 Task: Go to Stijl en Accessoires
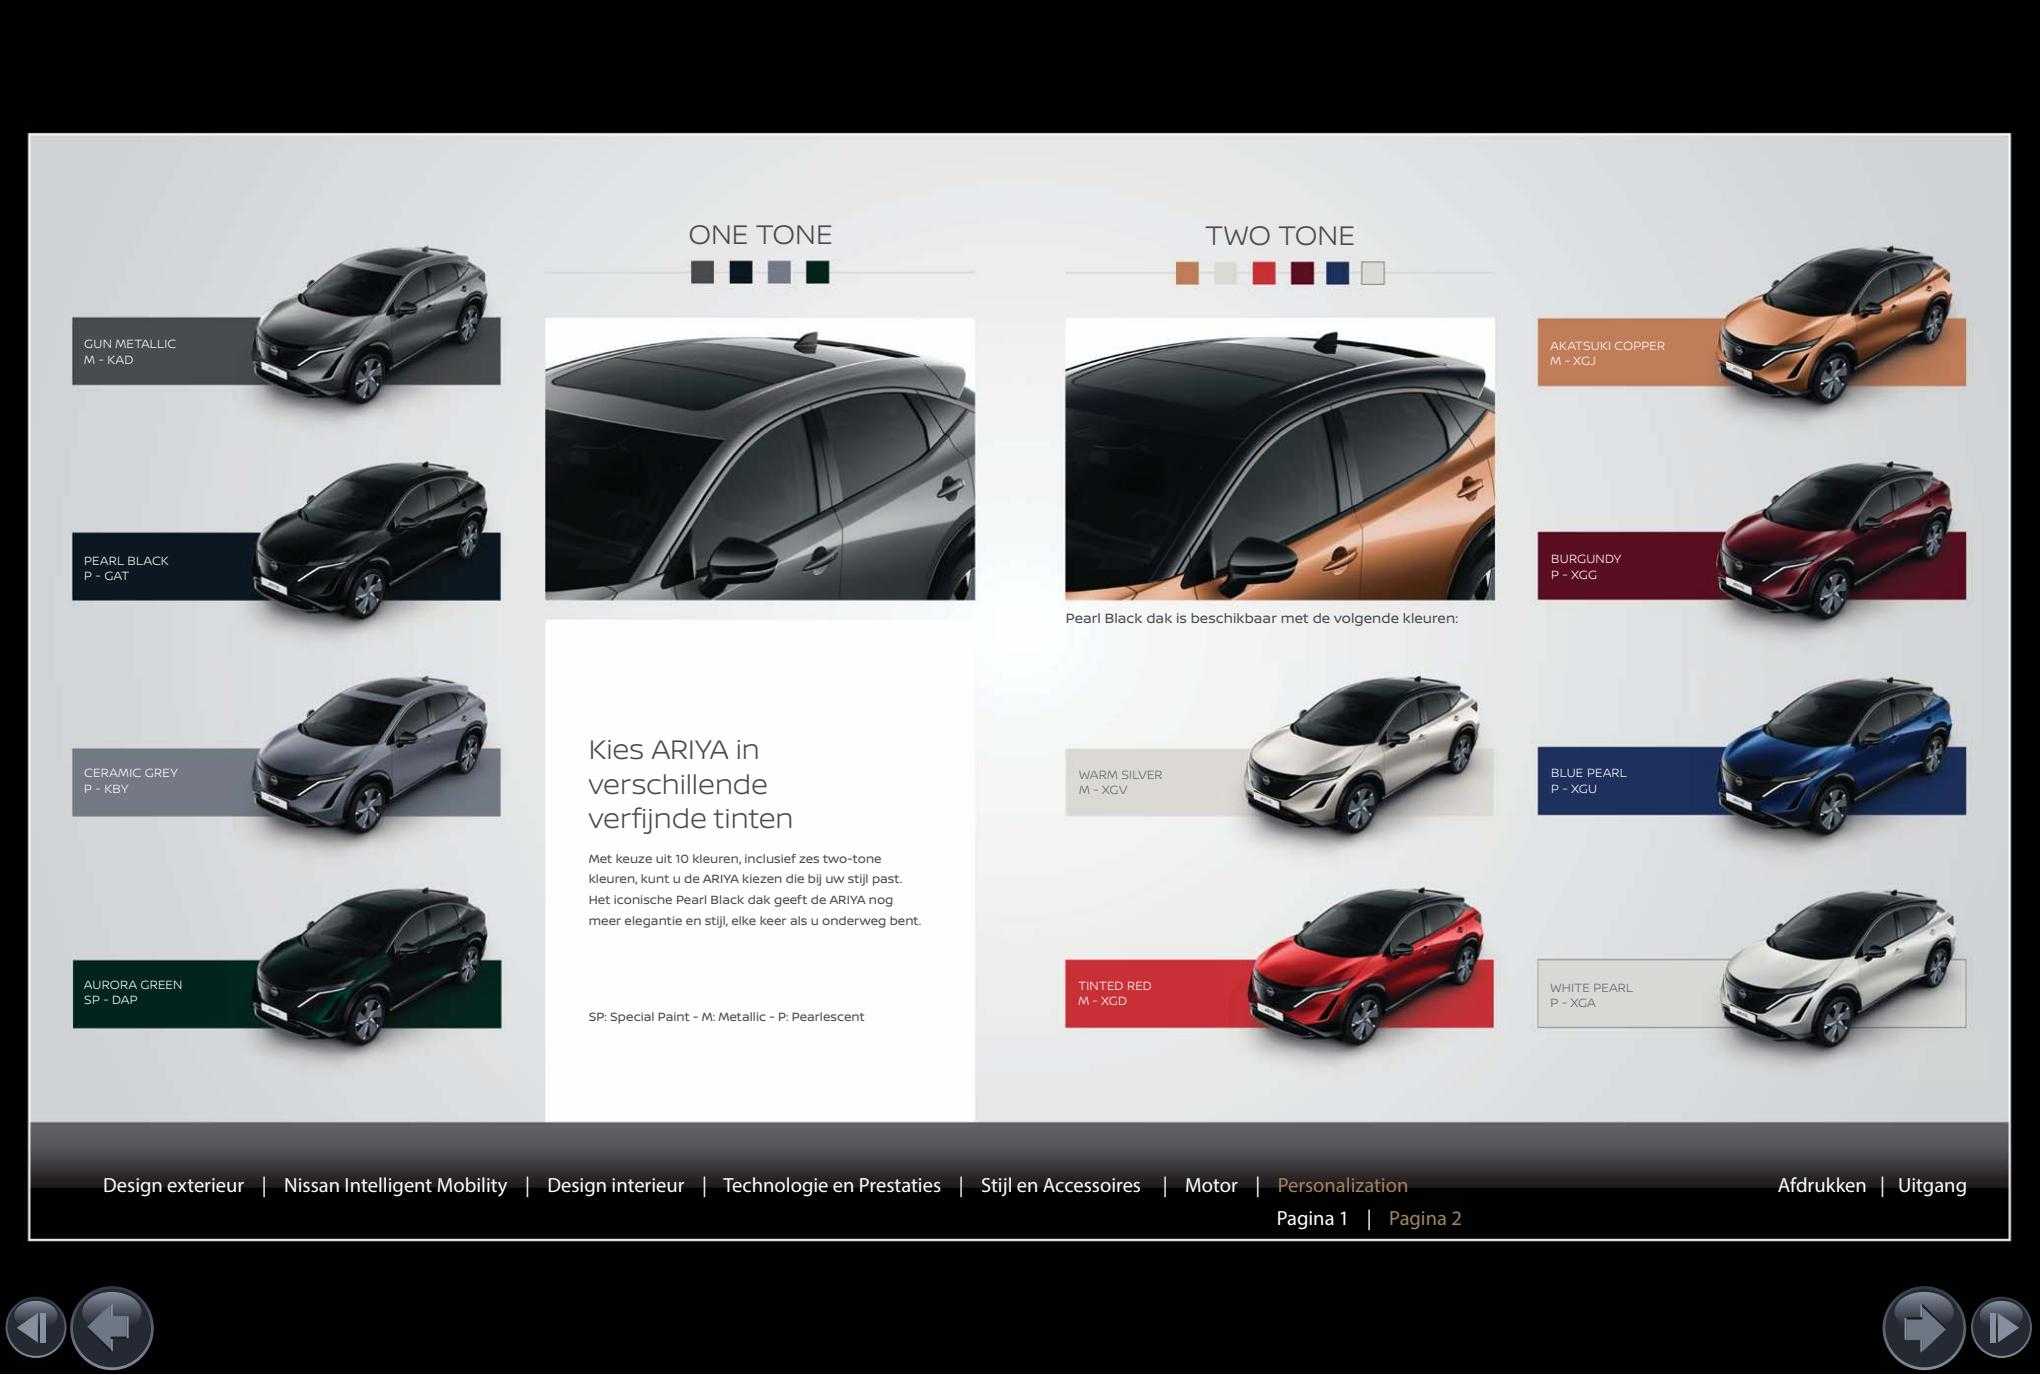coord(1060,1185)
